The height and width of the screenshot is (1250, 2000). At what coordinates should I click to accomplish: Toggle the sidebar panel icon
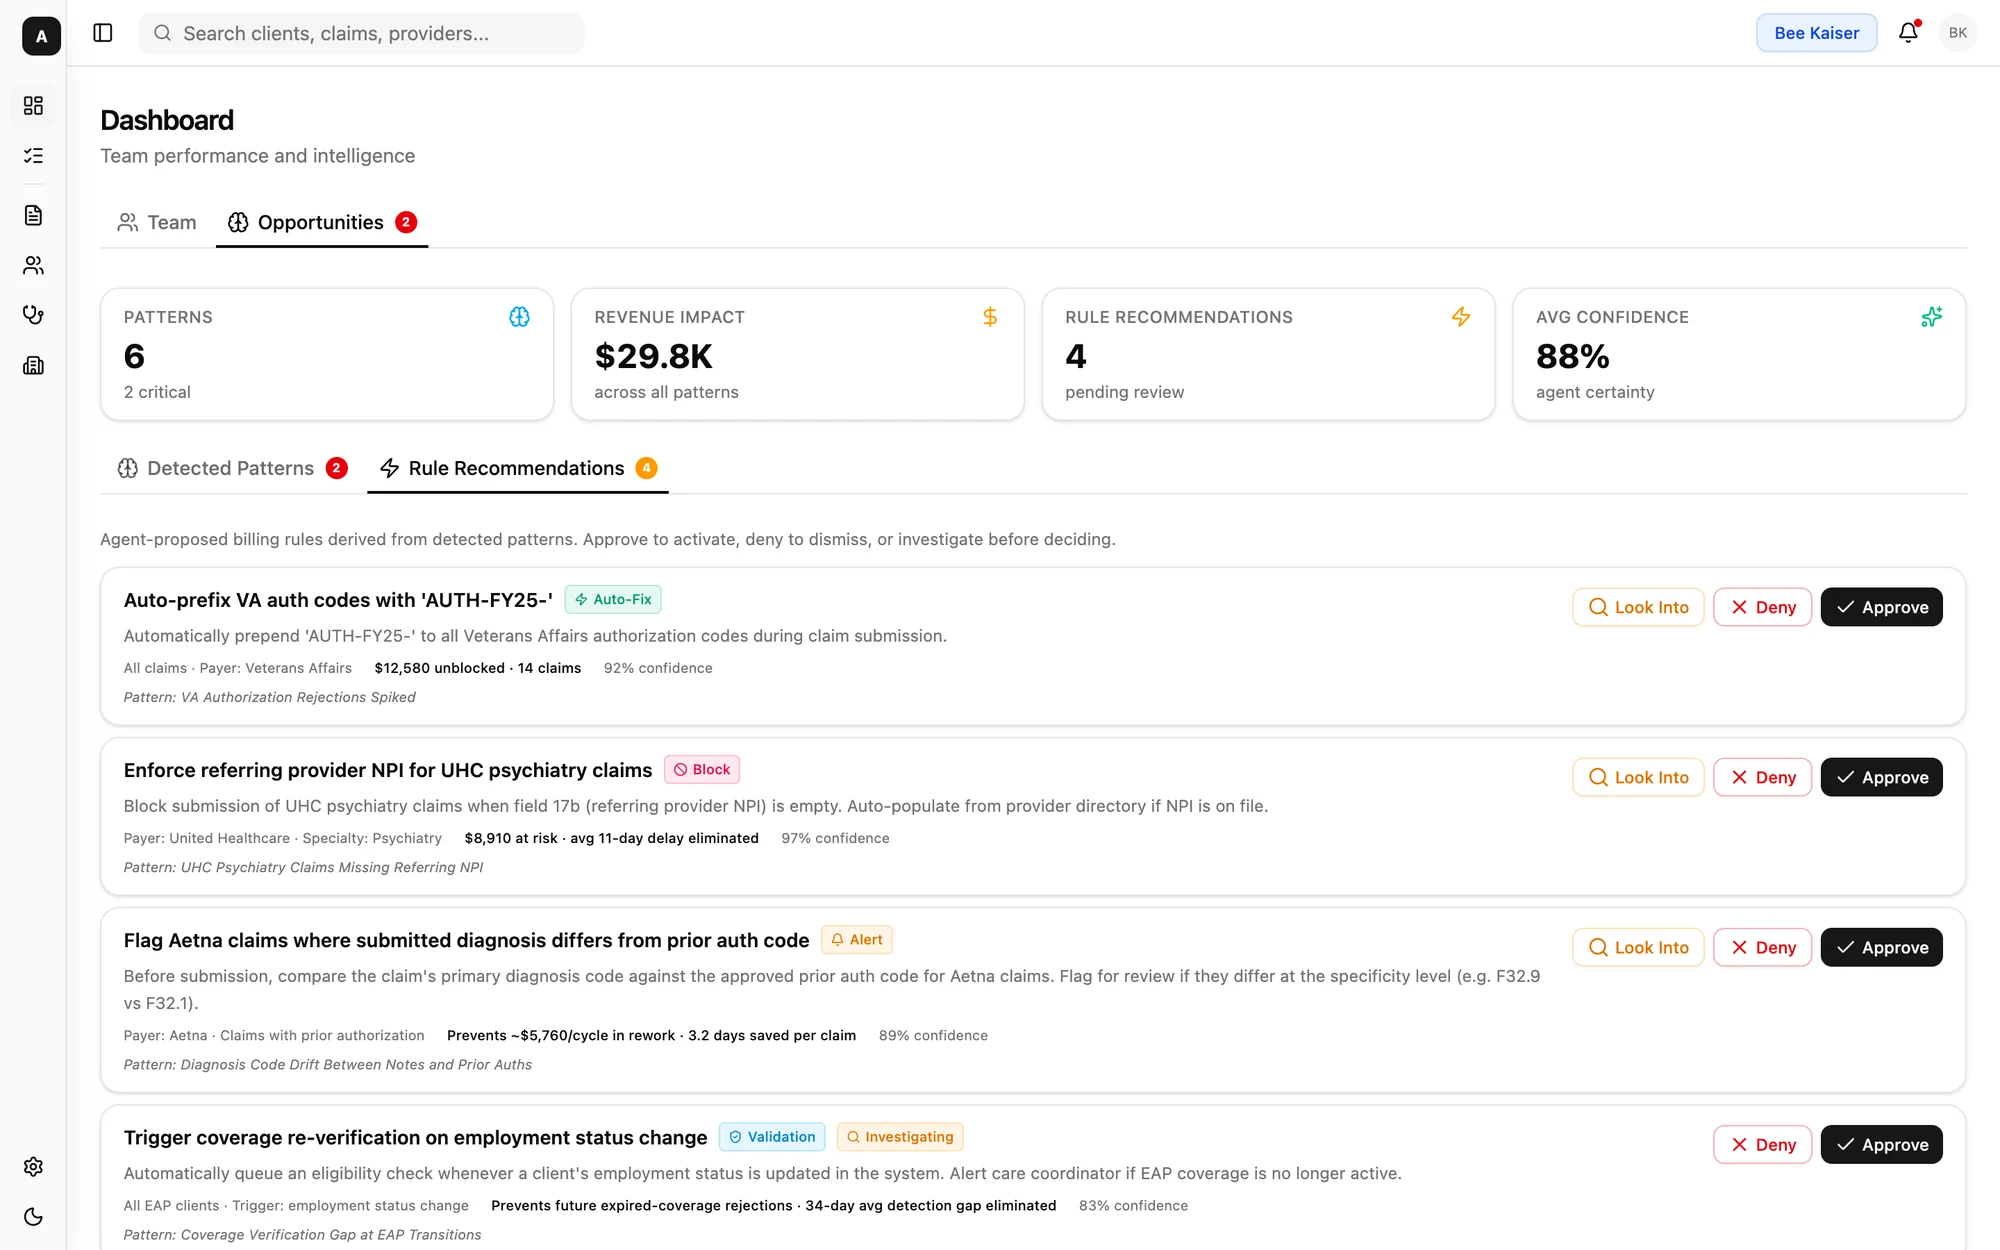click(103, 33)
